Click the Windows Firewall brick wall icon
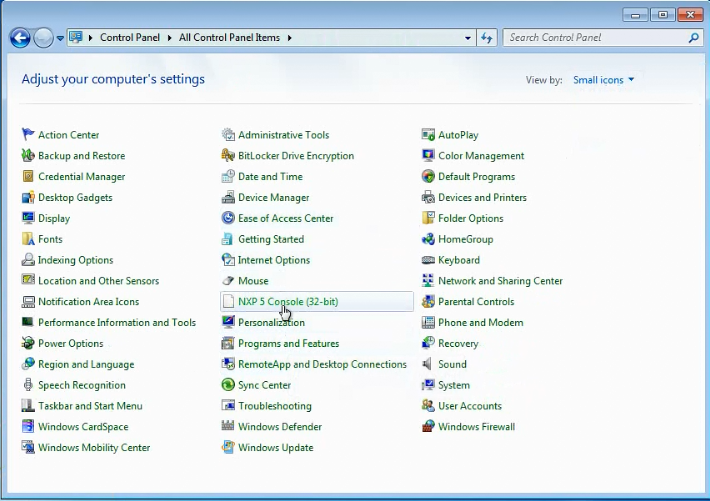 click(x=428, y=426)
